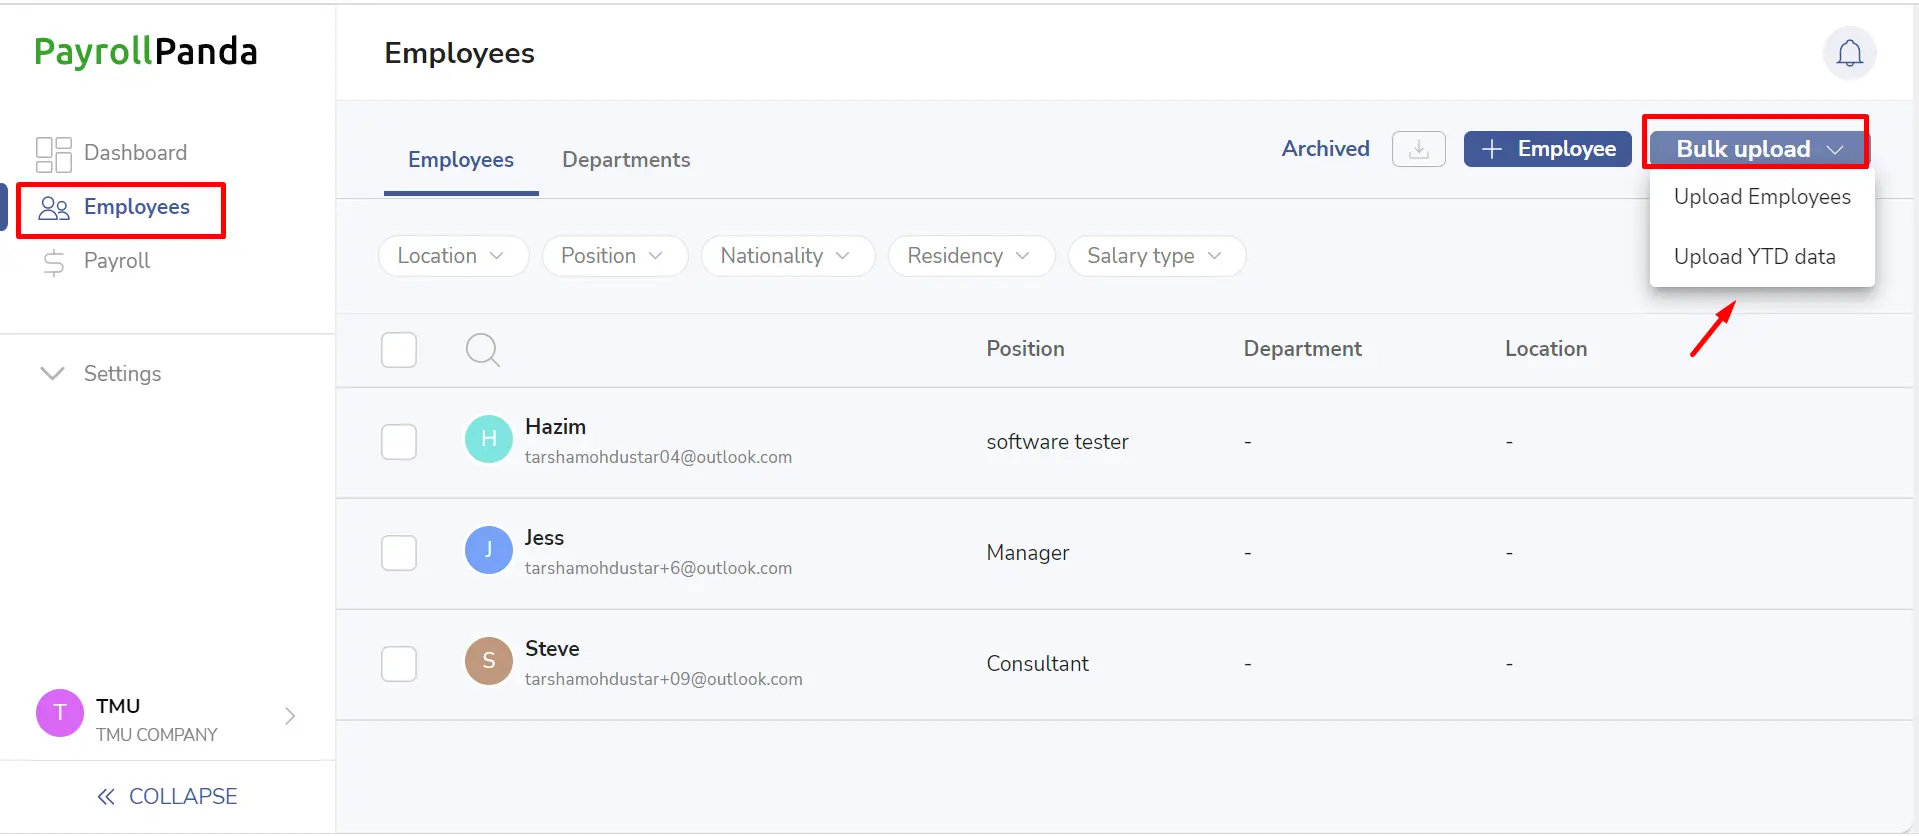This screenshot has width=1919, height=836.
Task: Open the Salary type filter dropdown
Action: (x=1156, y=256)
